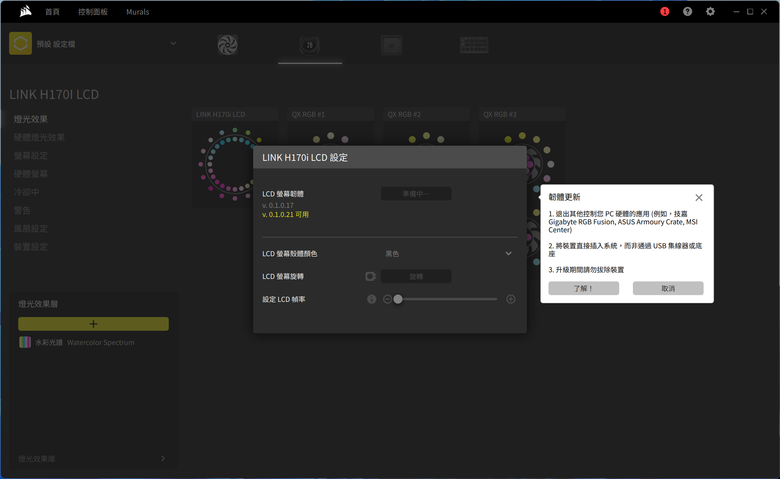Screen dimensions: 780x479
Task: Select 硬體螢幕 in the sidebar
Action: [x=31, y=174]
